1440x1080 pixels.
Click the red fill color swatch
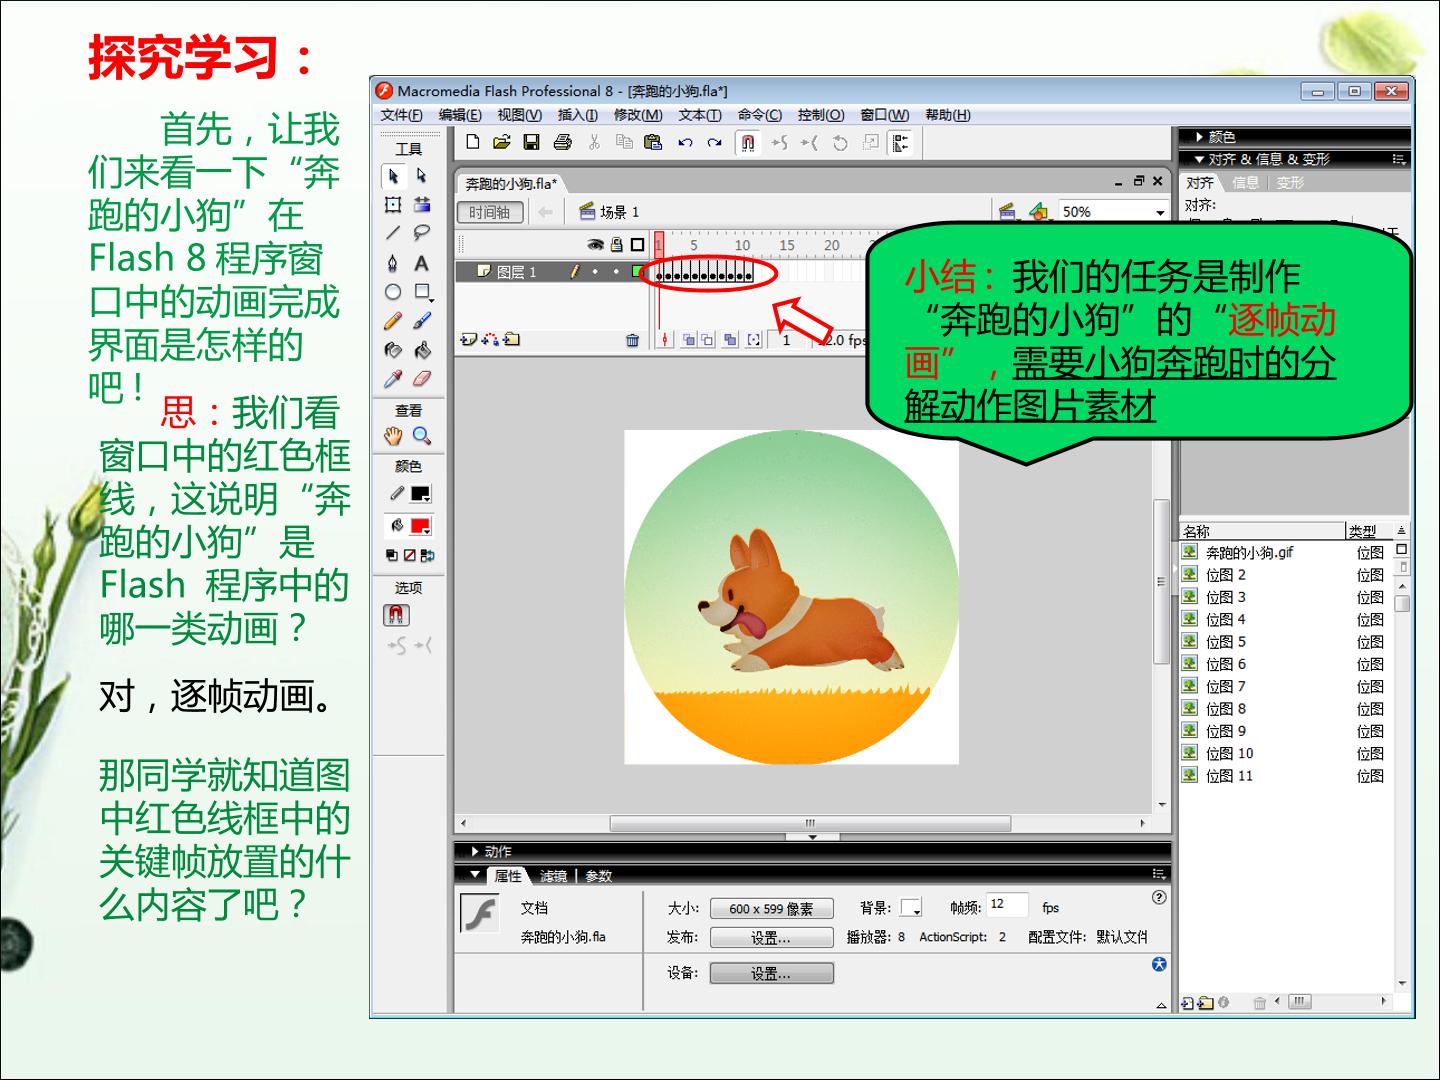click(x=420, y=526)
